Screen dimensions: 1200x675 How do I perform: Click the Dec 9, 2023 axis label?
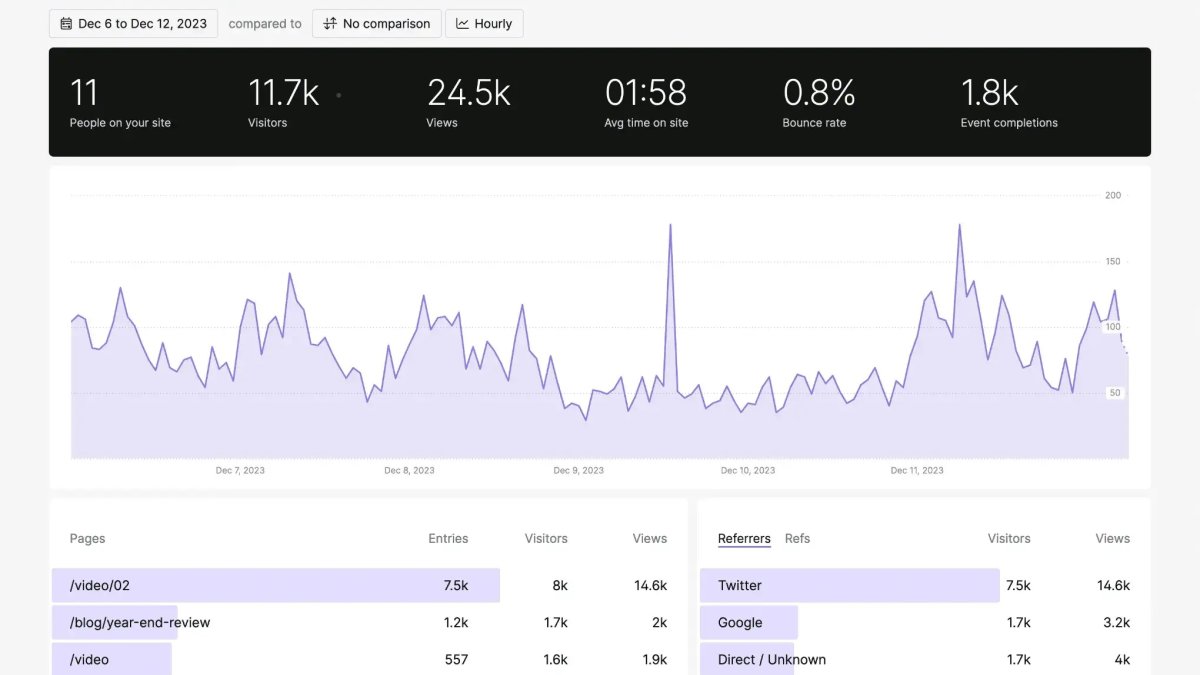(x=579, y=470)
